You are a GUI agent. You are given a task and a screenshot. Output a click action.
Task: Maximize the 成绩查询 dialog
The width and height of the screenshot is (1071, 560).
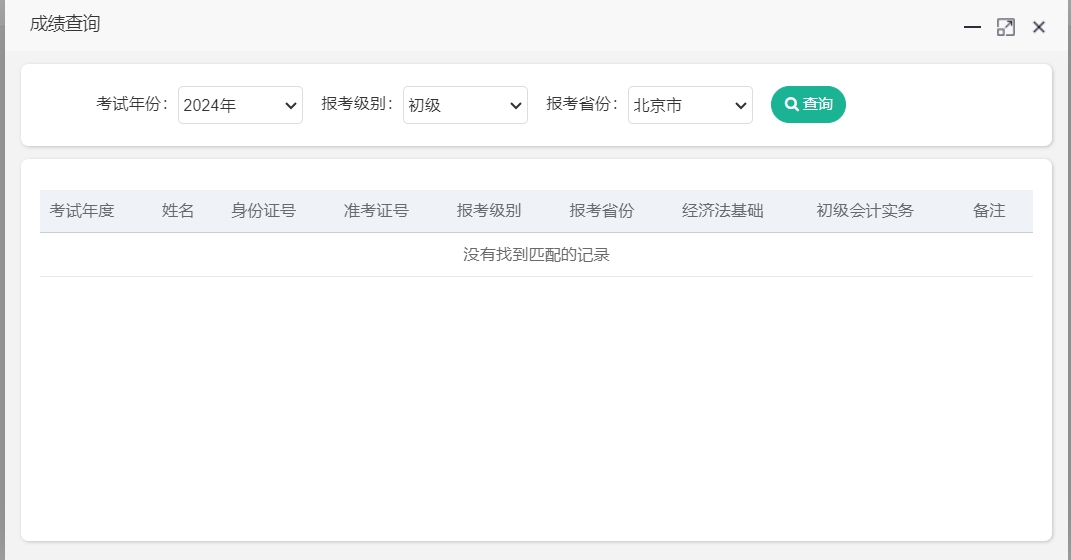[1005, 27]
